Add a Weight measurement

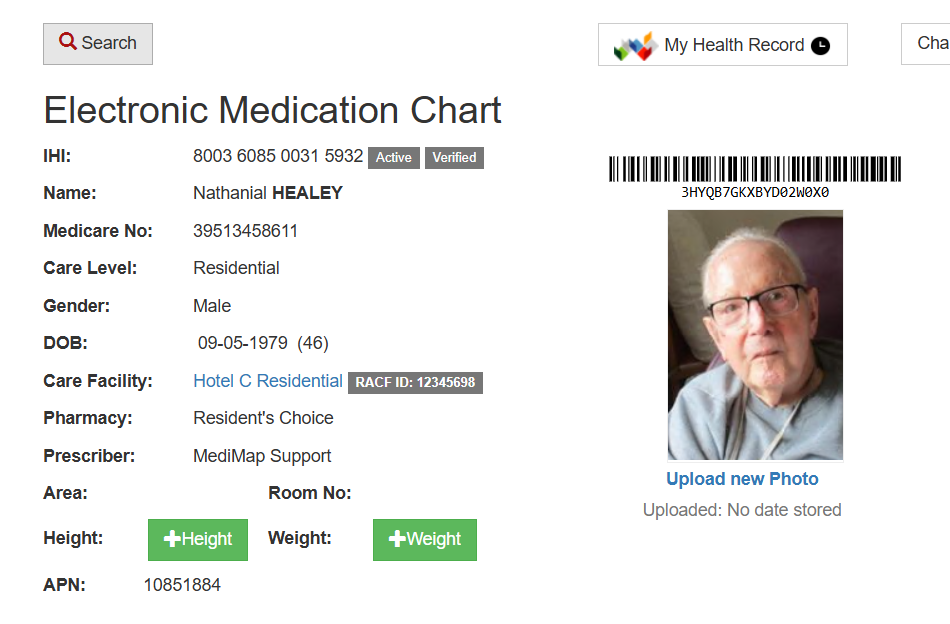click(425, 540)
